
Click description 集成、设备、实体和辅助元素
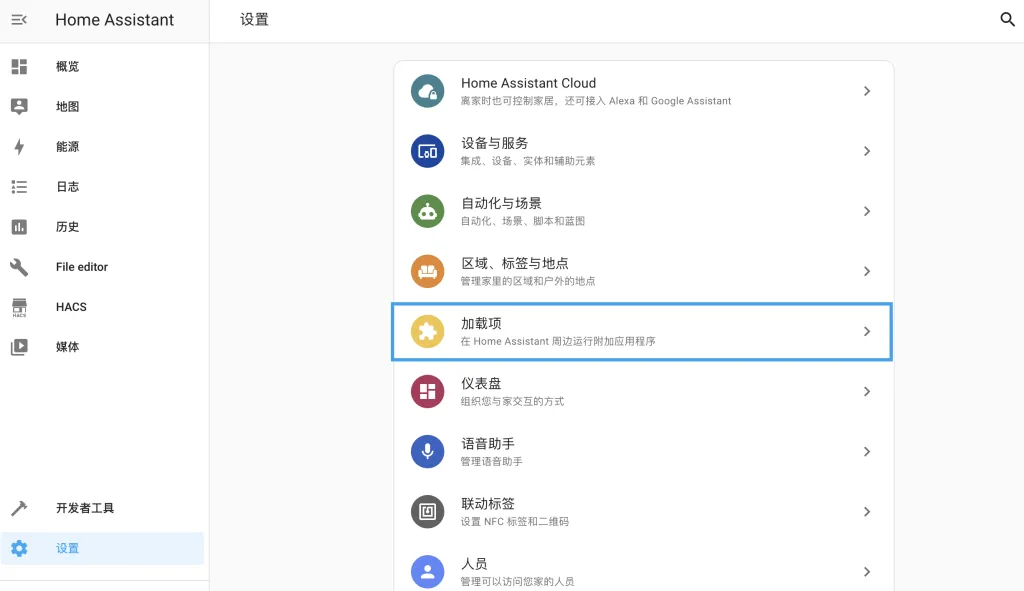pos(528,161)
